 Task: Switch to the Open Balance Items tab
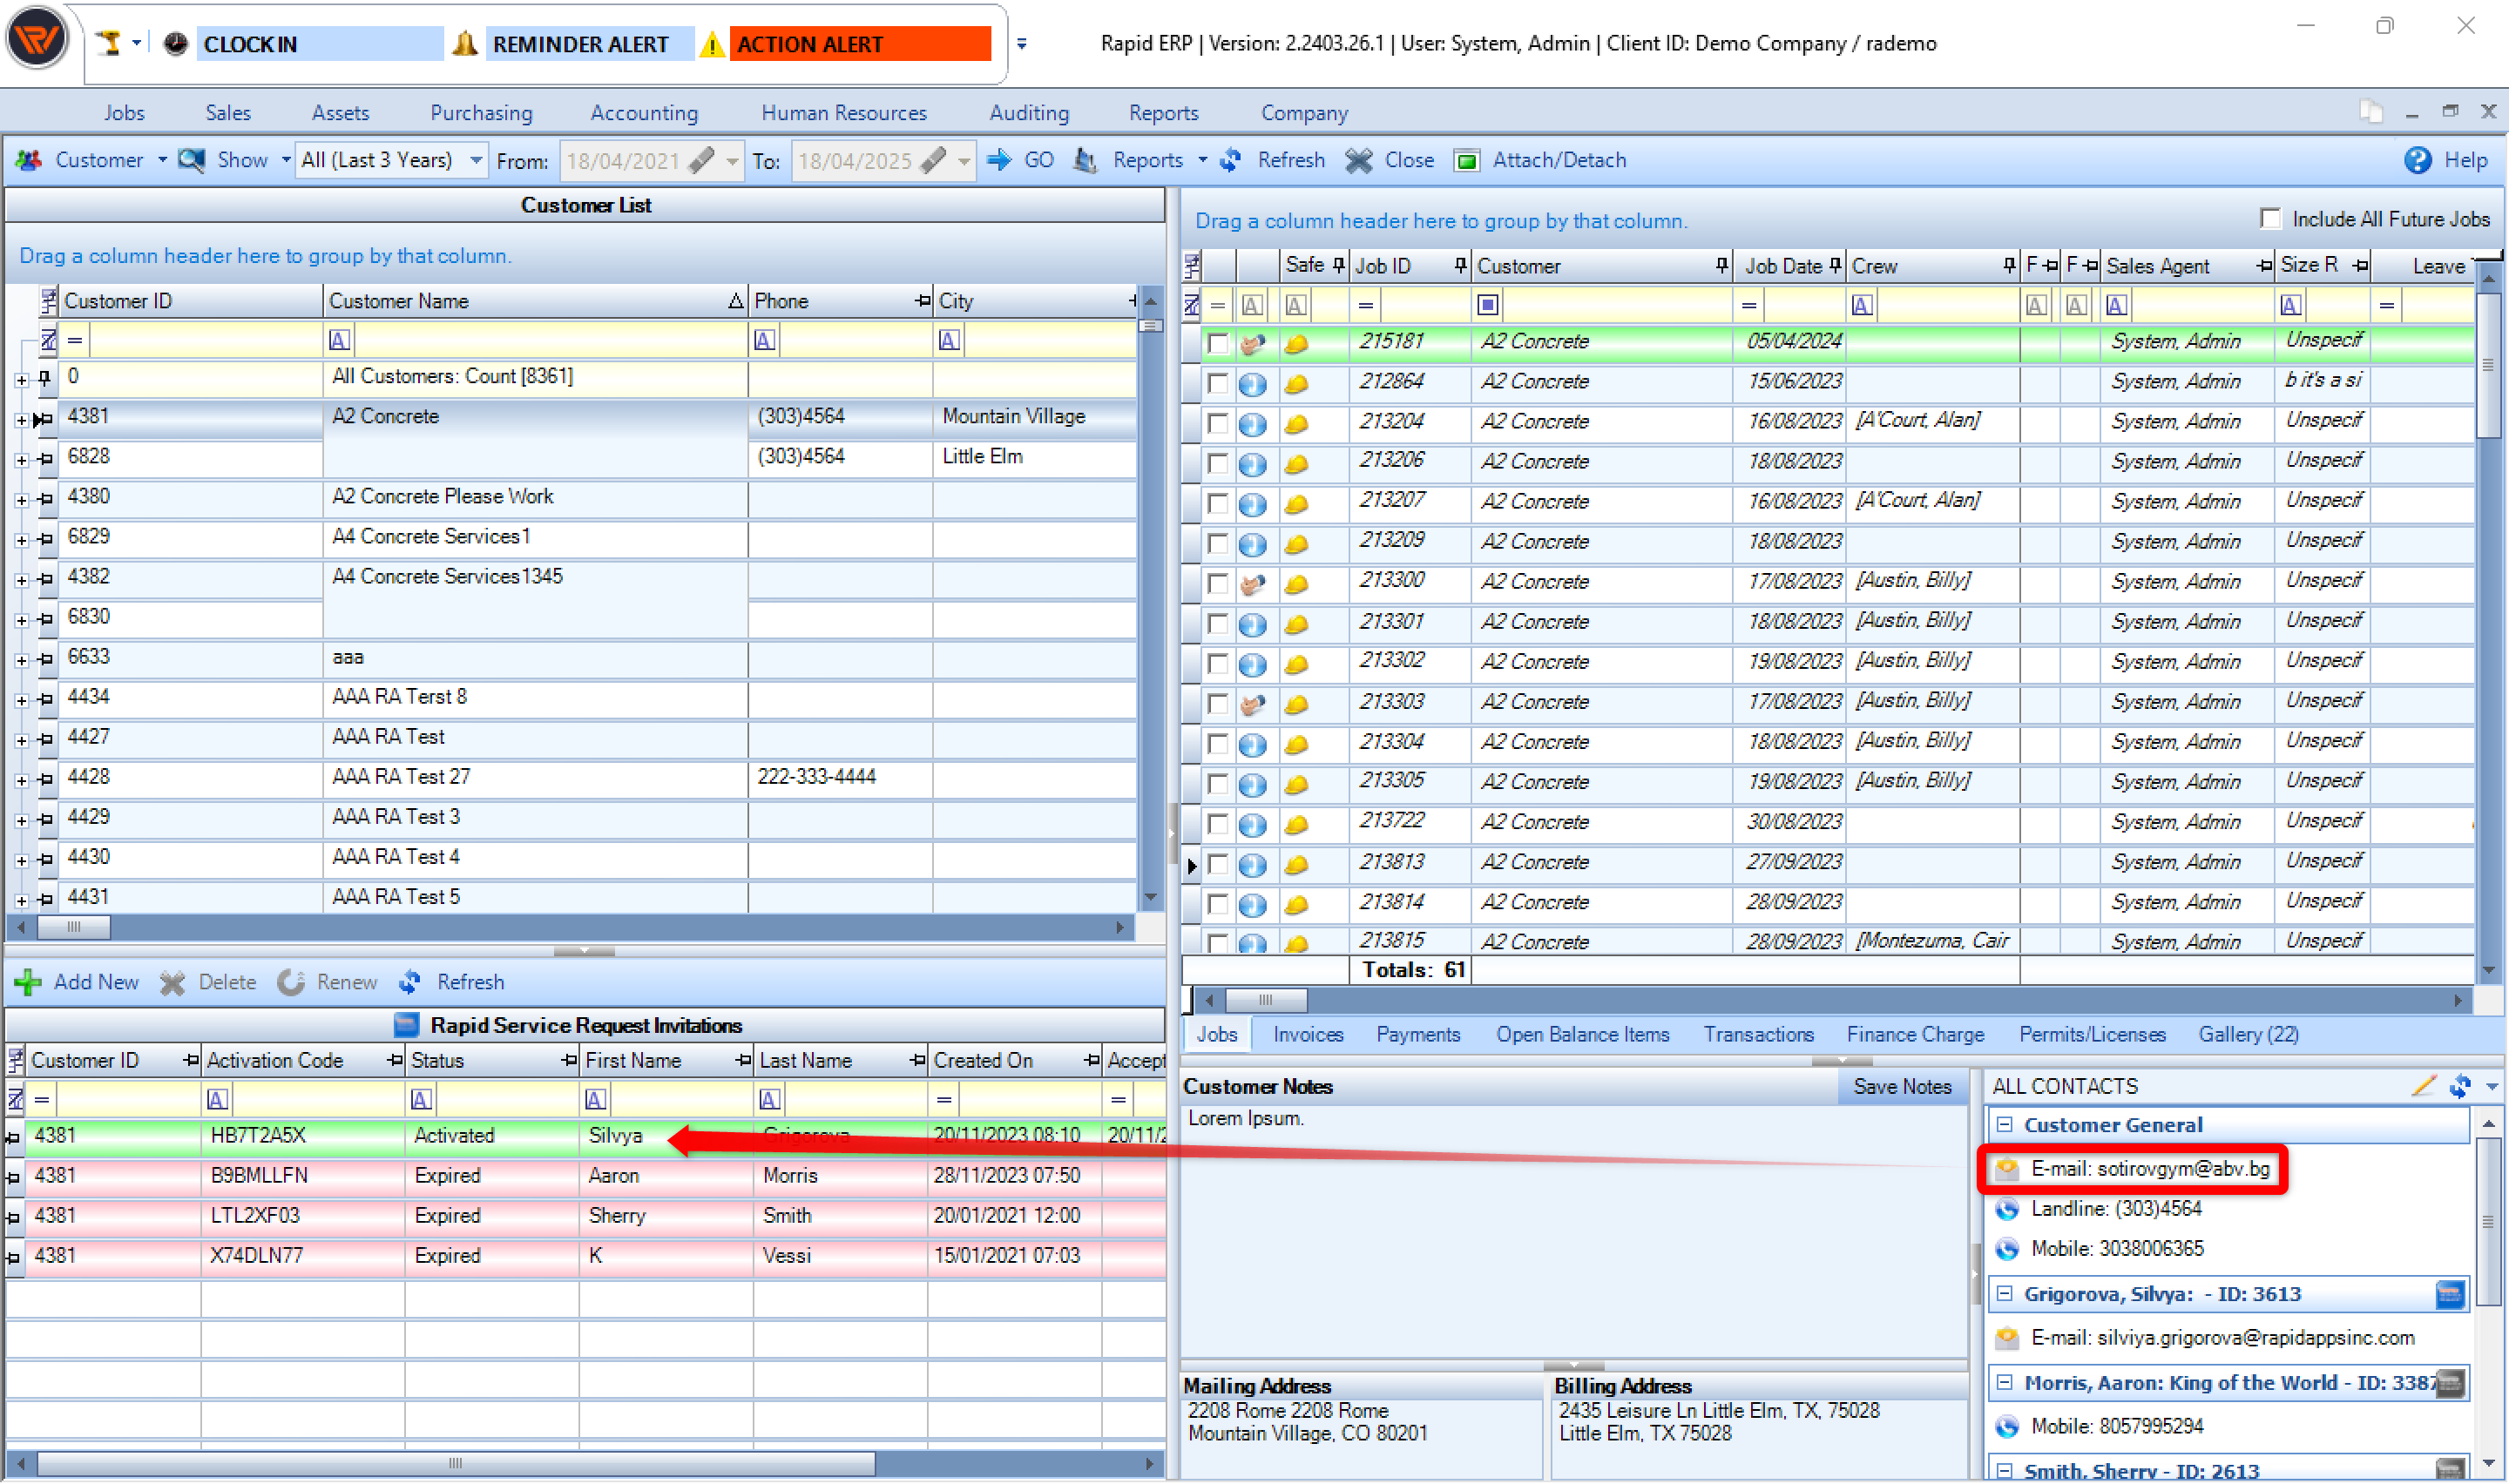coord(1582,1034)
